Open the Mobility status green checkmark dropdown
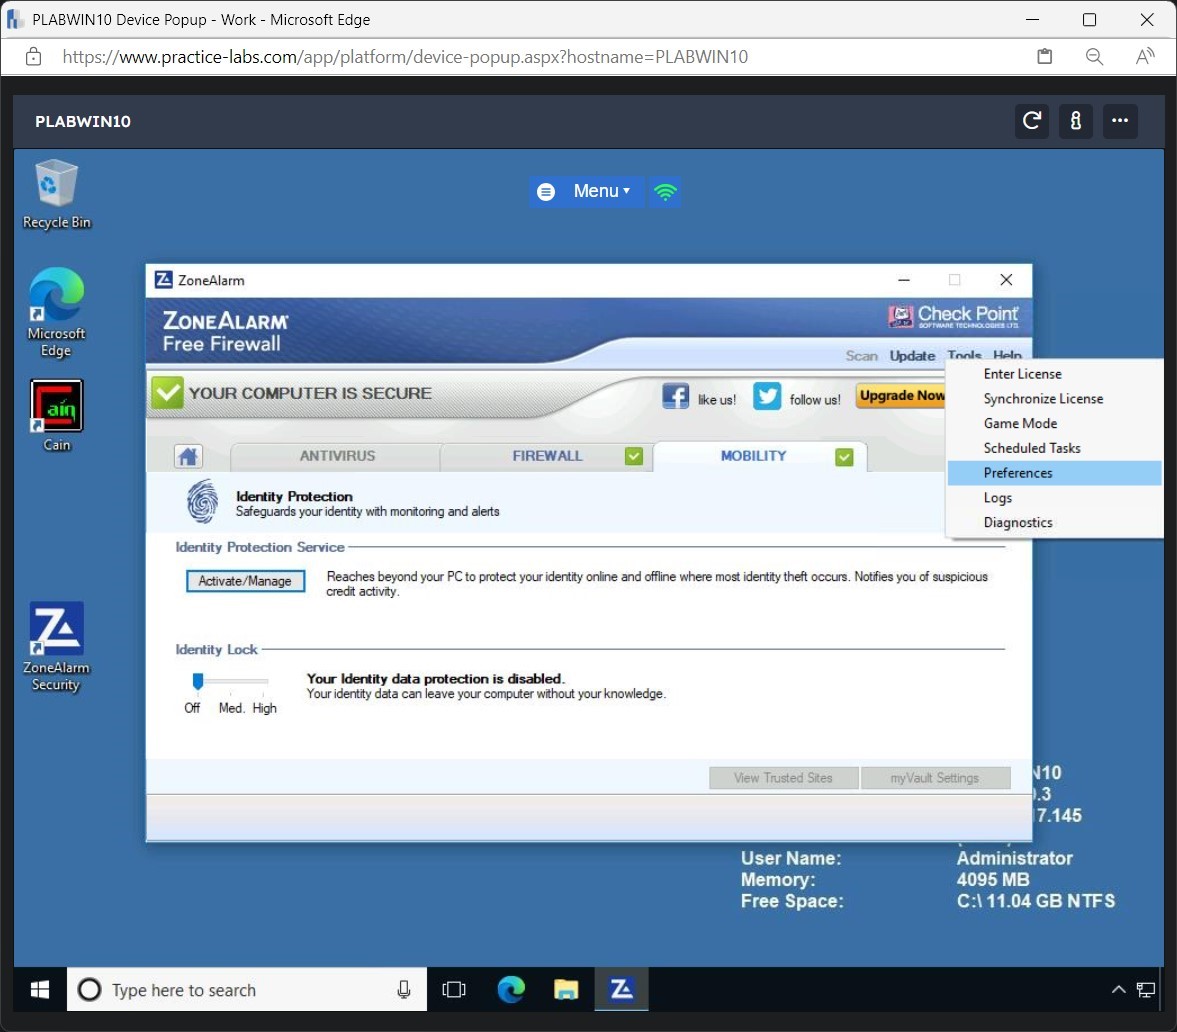The image size is (1177, 1032). 845,456
